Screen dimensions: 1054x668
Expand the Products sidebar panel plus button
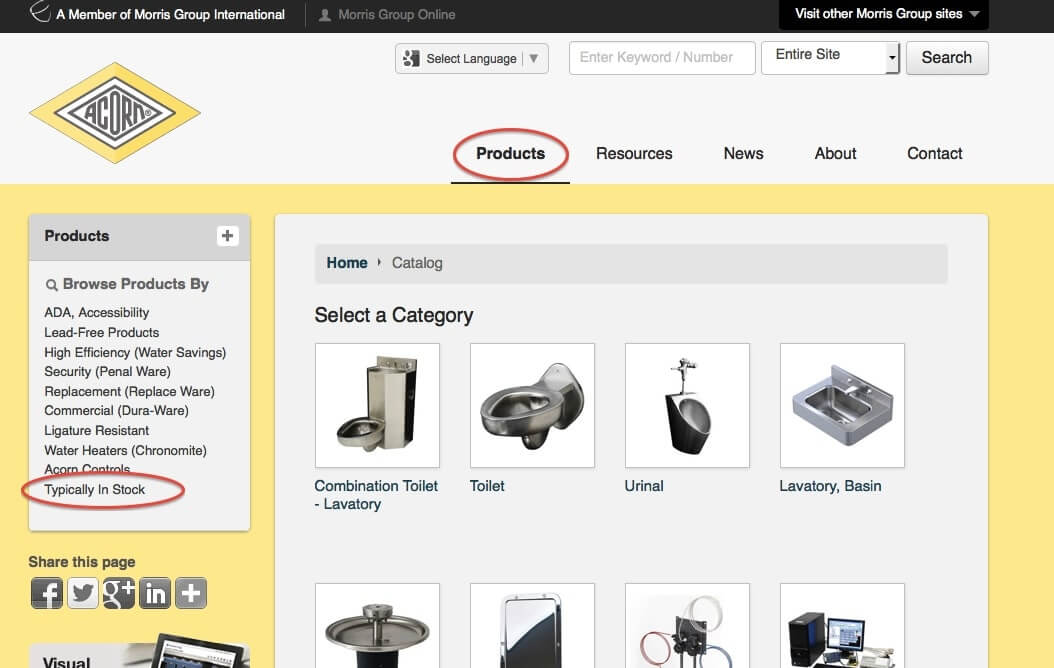[x=227, y=236]
